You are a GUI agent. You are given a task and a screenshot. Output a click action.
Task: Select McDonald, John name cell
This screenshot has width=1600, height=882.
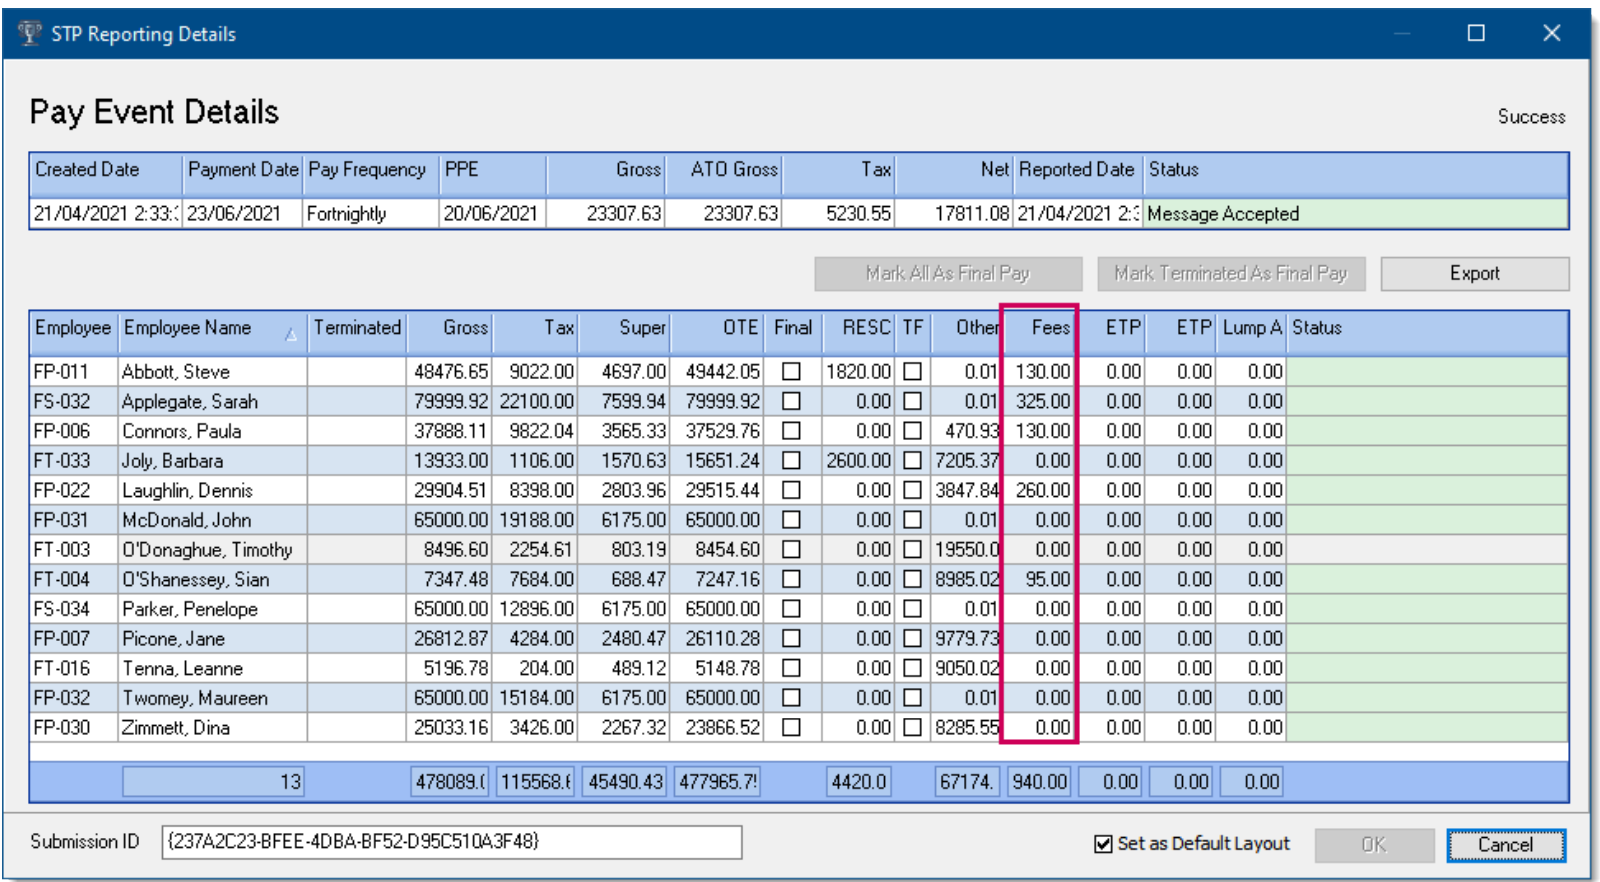pos(213,520)
